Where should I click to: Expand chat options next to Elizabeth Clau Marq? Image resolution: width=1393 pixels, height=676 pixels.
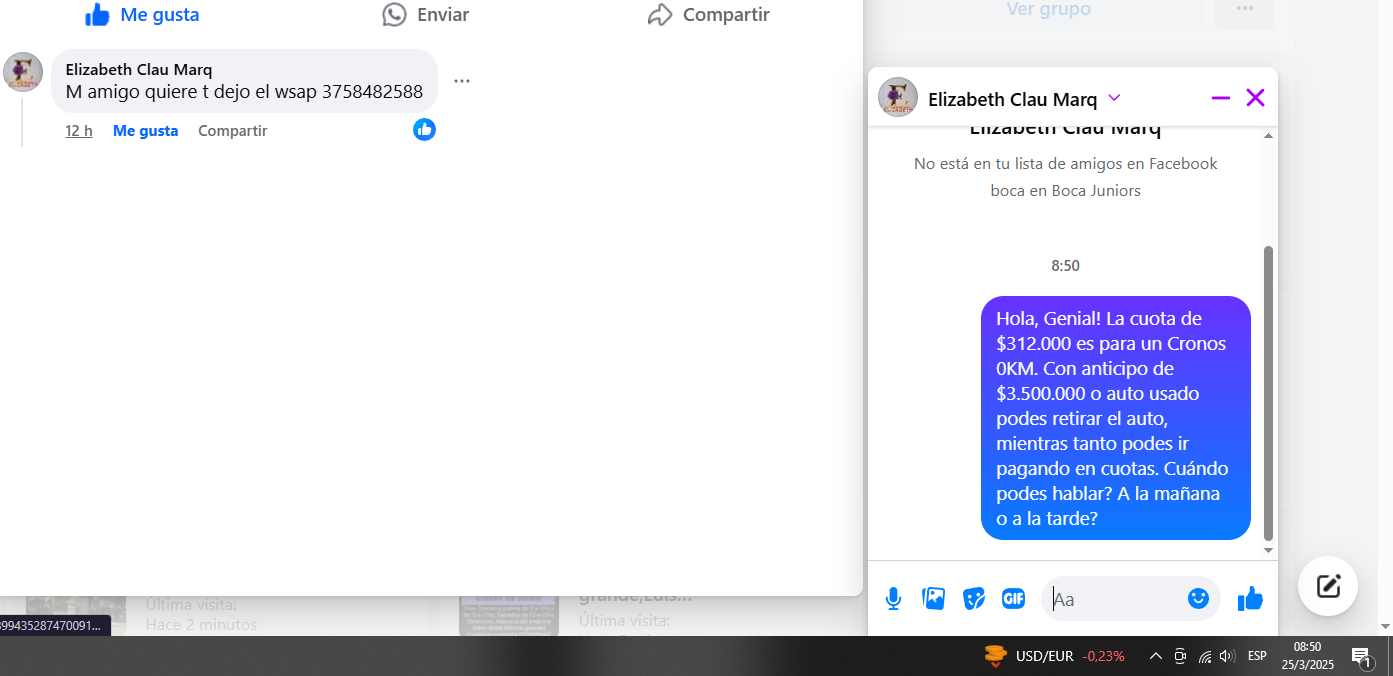pos(1114,98)
